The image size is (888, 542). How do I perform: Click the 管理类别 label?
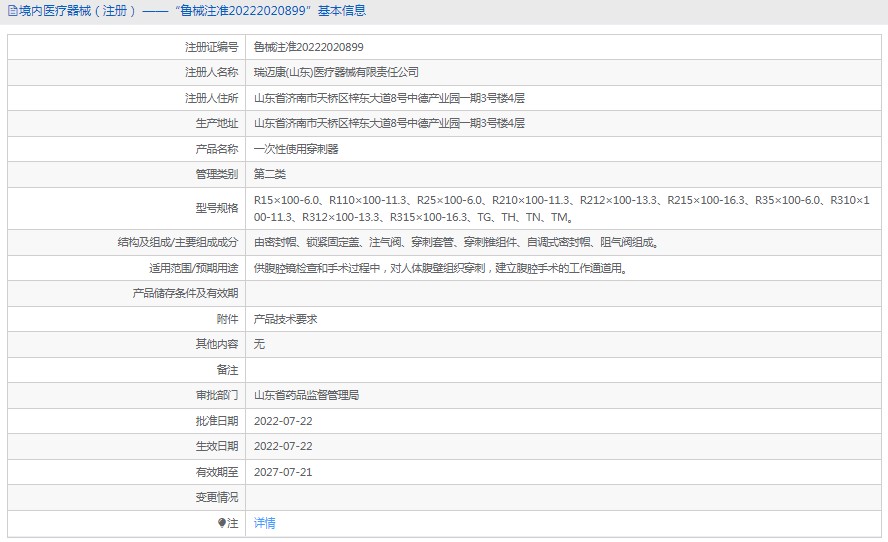pos(217,174)
